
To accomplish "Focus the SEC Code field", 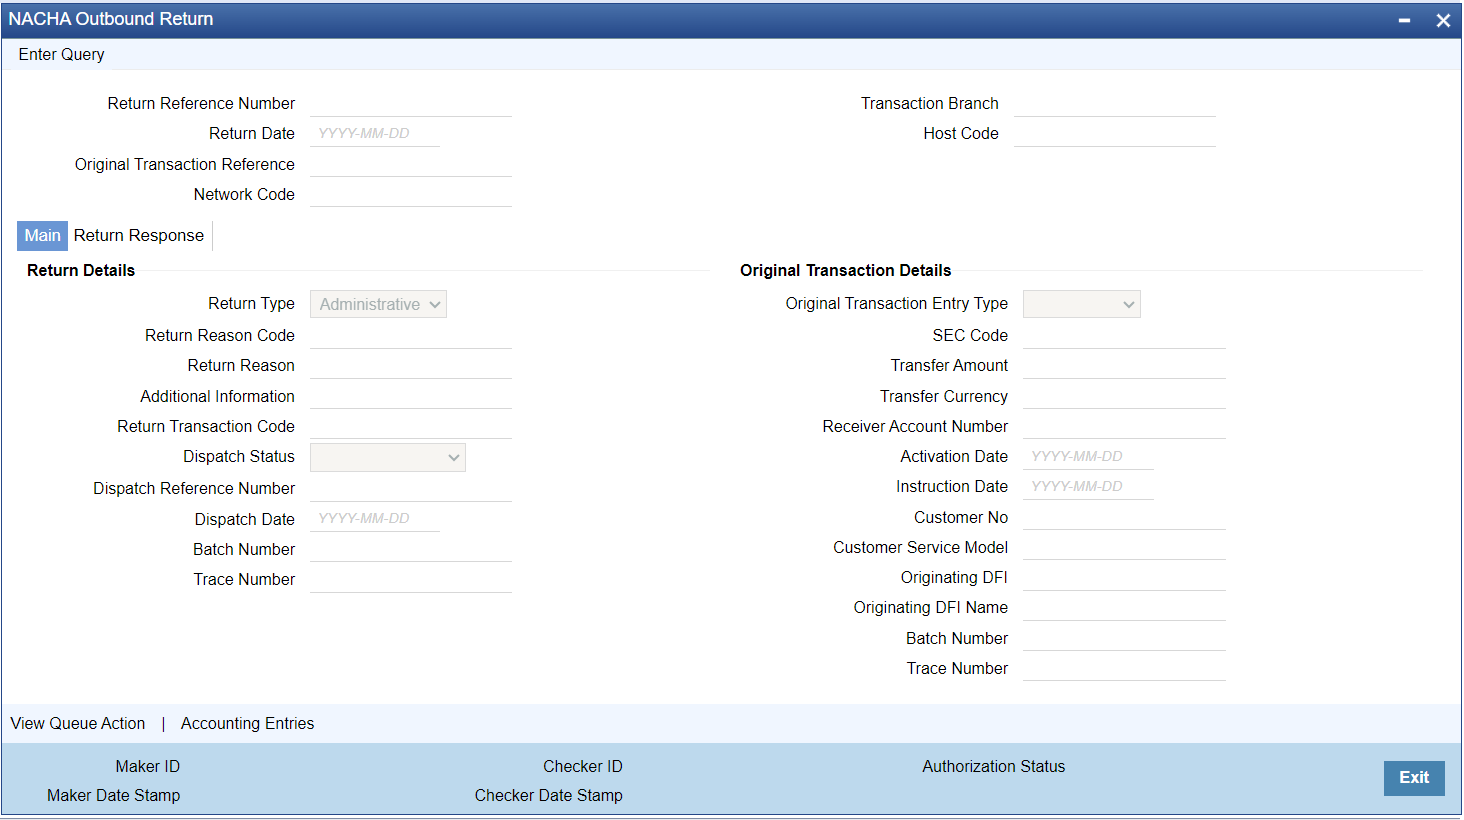I will (x=1124, y=336).
